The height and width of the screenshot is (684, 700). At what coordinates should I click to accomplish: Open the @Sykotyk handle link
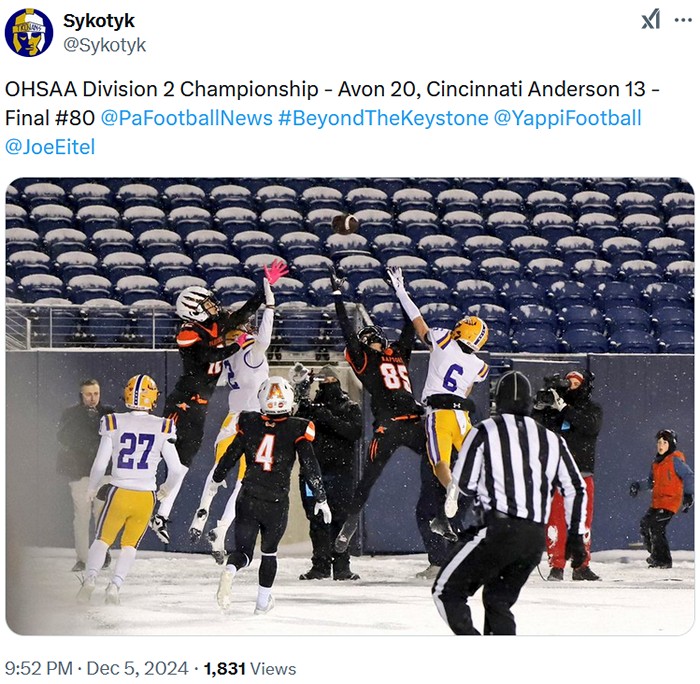pos(104,45)
